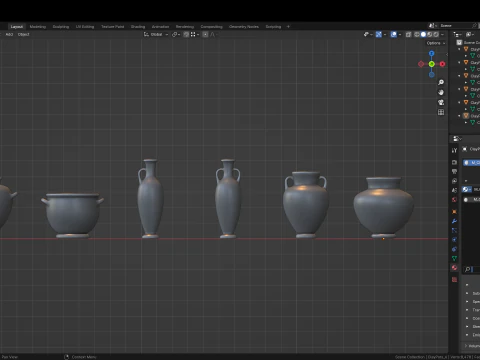Switch to the Modeling workspace tab
Image resolution: width=480 pixels, height=360 pixels.
point(38,27)
